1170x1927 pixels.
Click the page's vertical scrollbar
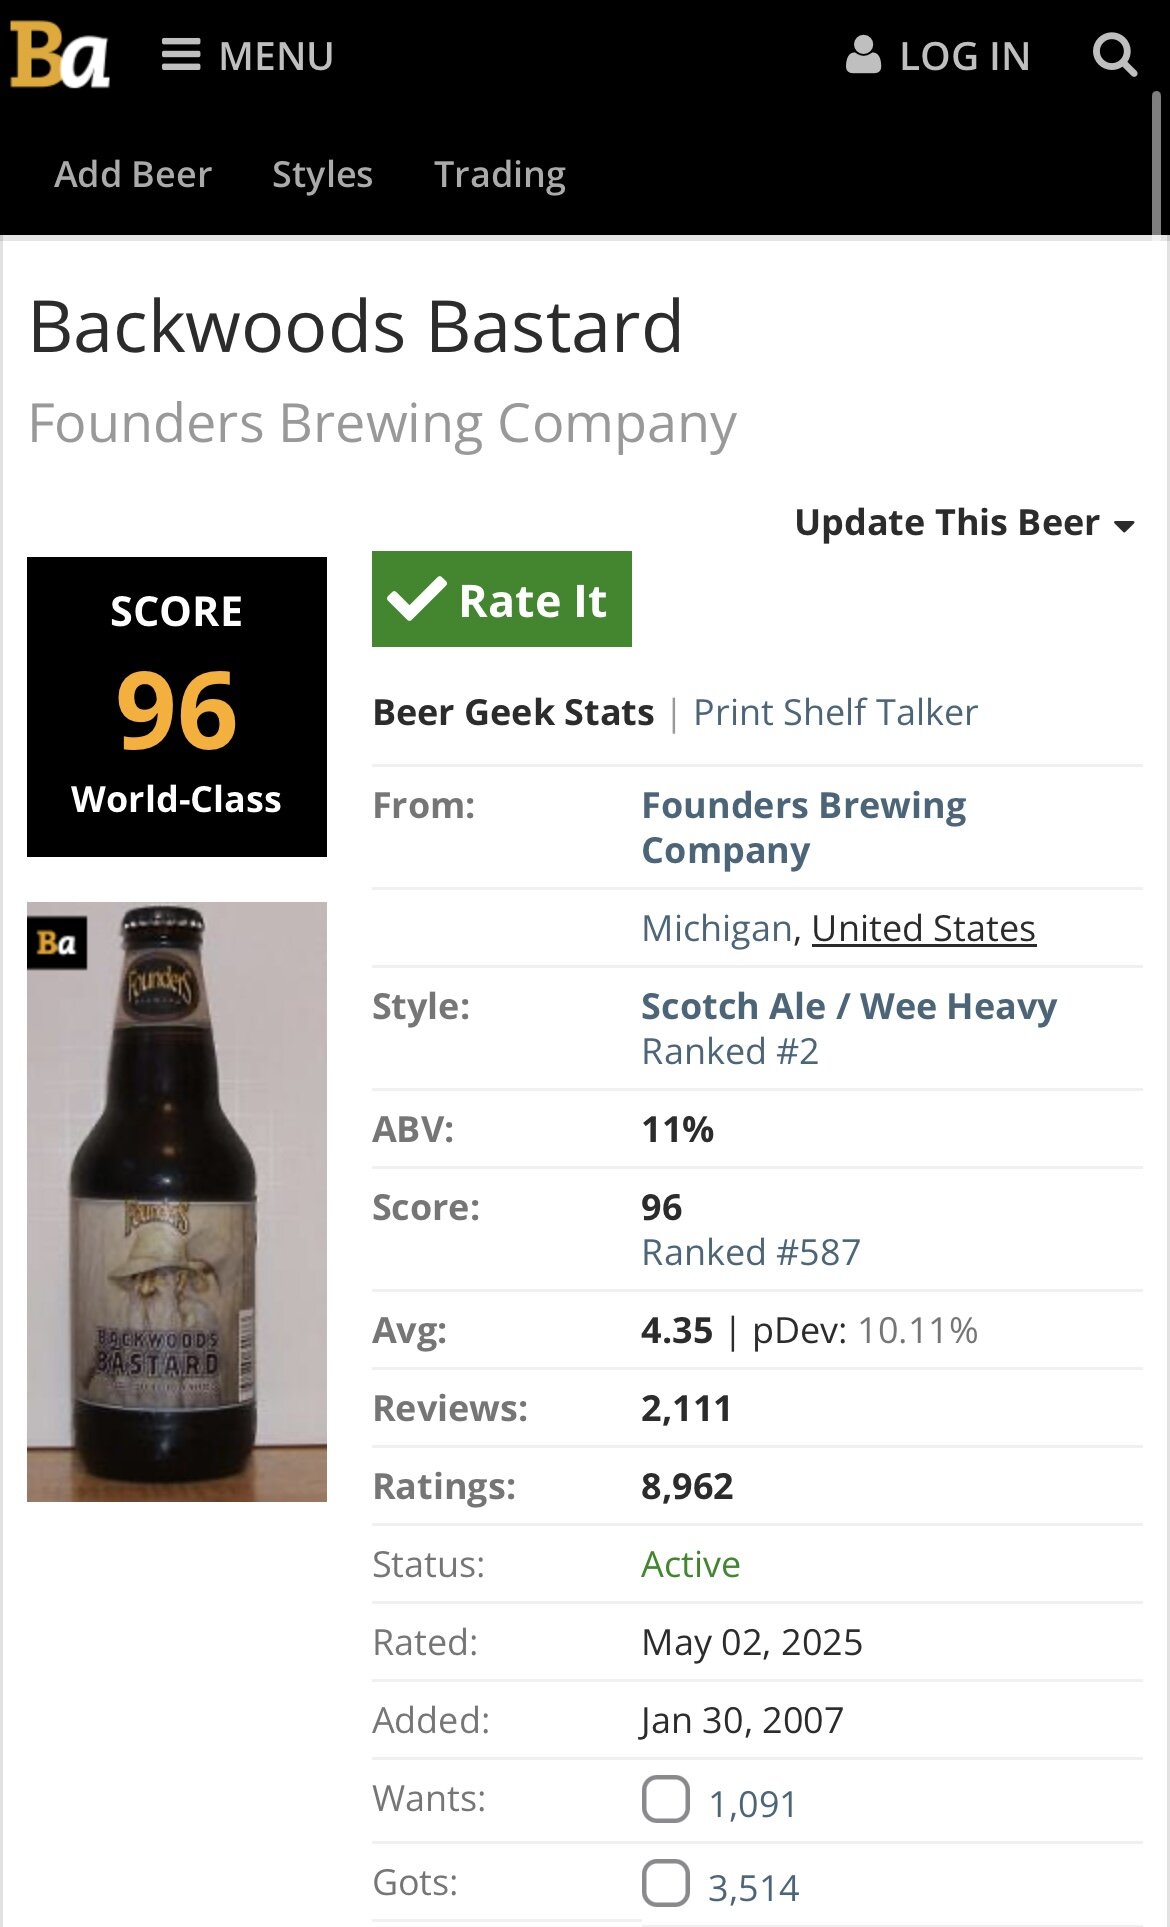point(1156,165)
